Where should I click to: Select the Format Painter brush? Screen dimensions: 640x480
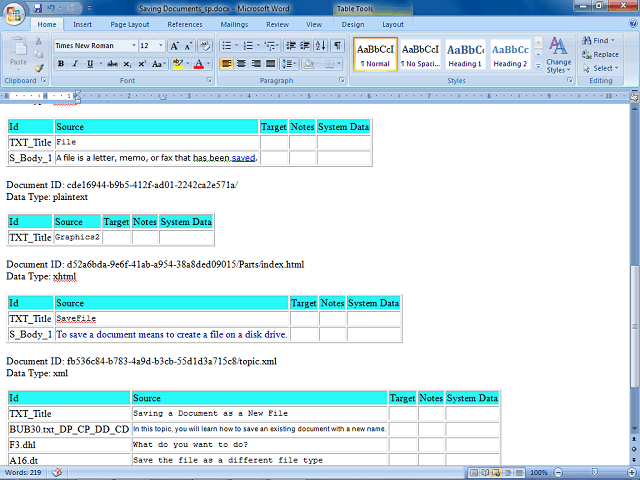click(38, 68)
